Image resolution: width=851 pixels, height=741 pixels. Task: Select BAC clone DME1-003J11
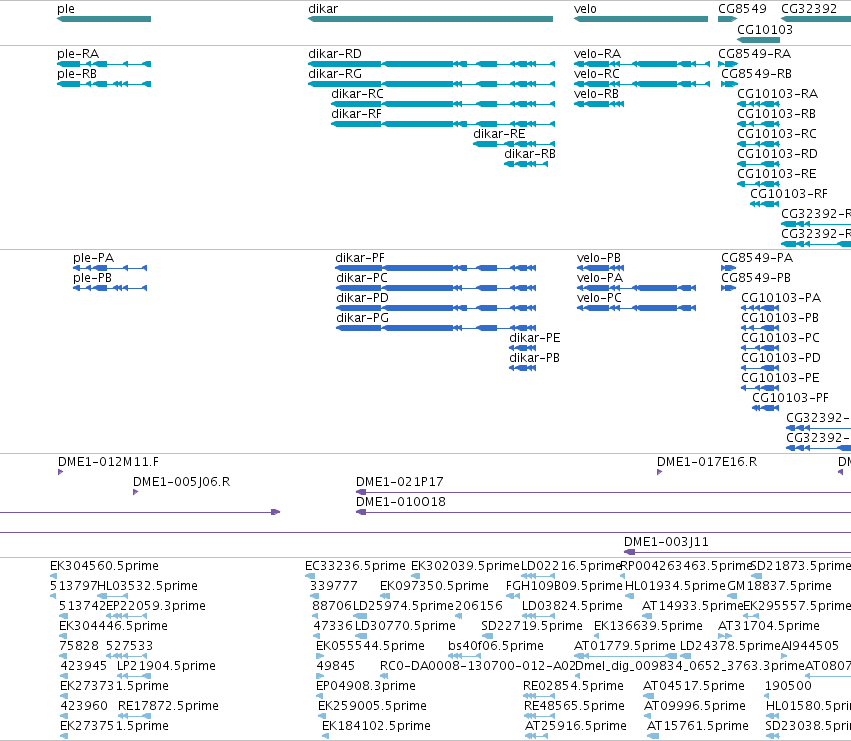(x=738, y=552)
